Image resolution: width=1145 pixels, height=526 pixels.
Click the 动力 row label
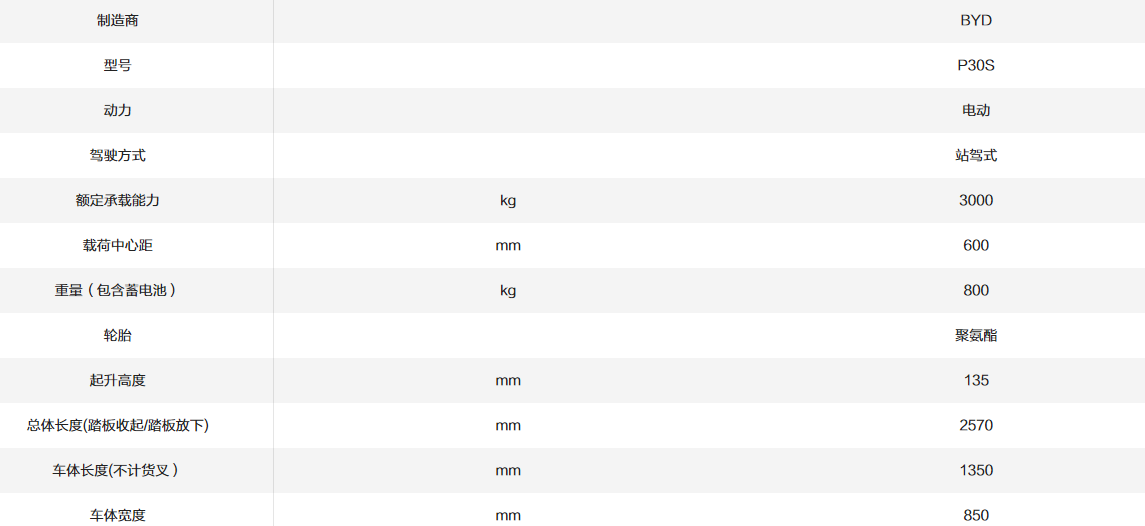click(x=117, y=110)
